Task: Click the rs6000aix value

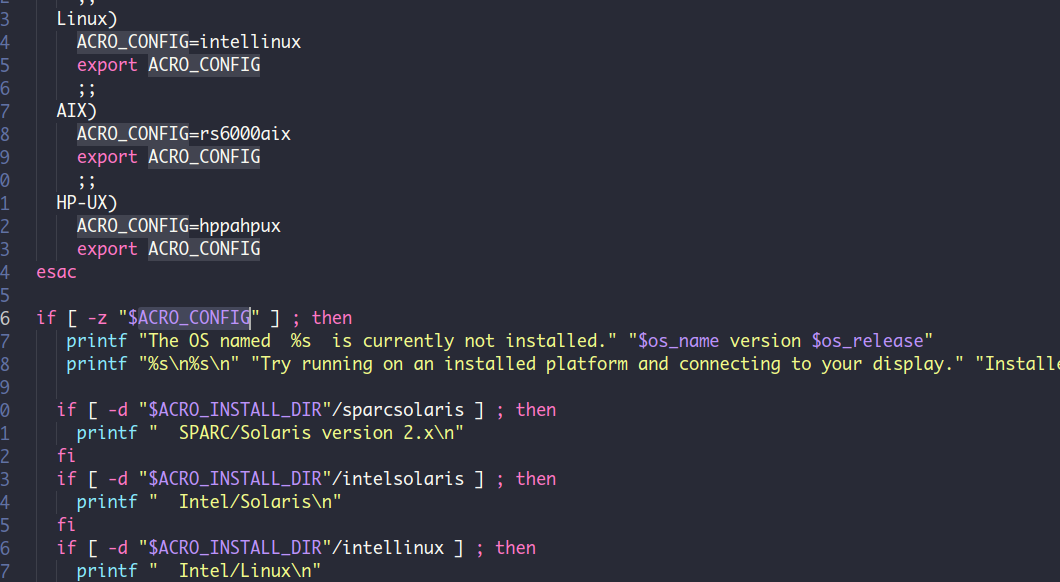Action: [x=245, y=134]
